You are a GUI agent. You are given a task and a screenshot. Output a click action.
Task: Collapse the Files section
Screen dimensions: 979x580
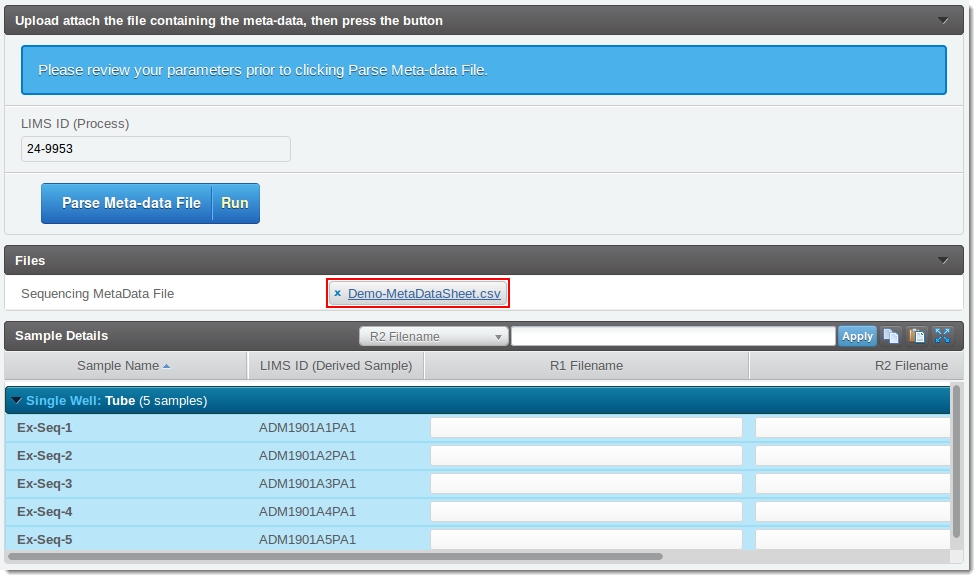(x=942, y=261)
